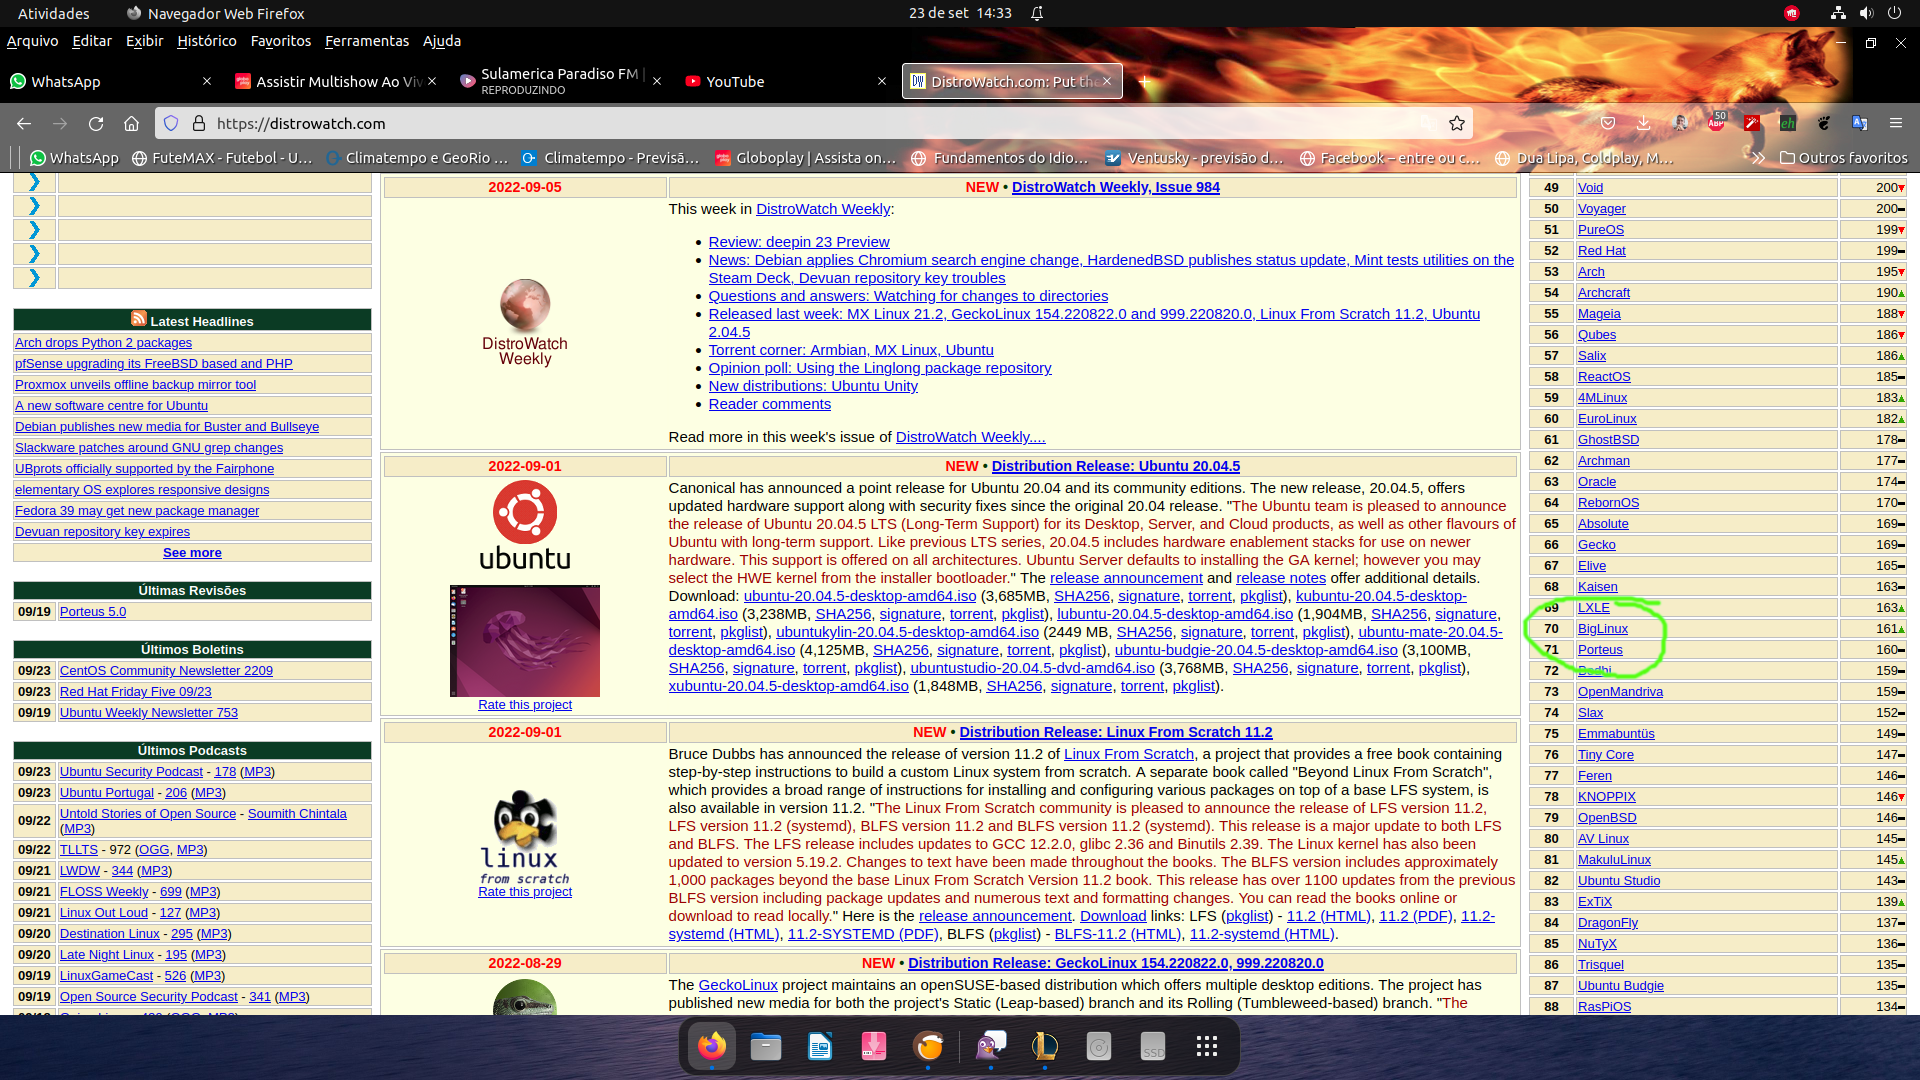The image size is (1920, 1080).
Task: Click the Linux From Scratch penguin logo
Action: tap(524, 836)
